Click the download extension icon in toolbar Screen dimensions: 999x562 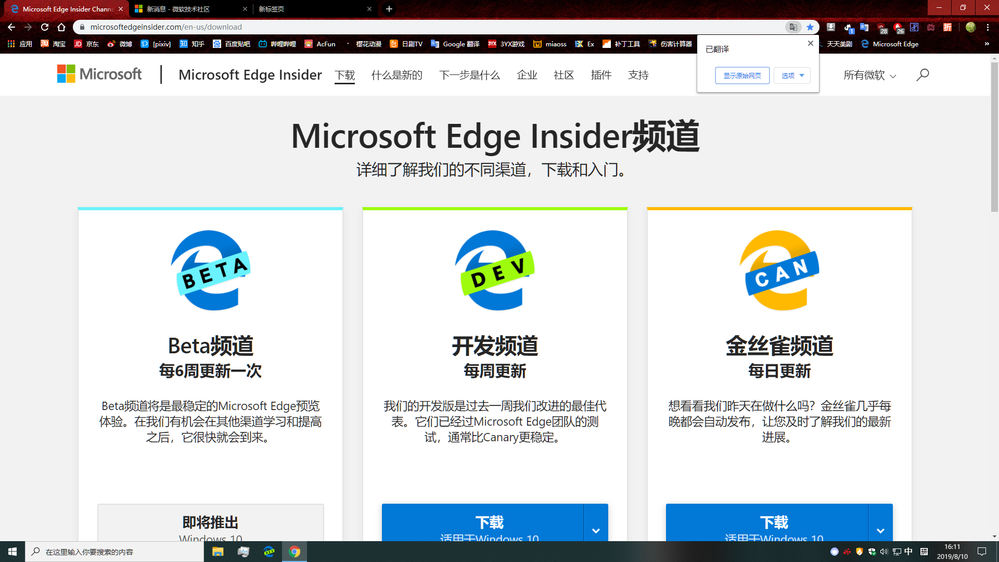pyautogui.click(x=831, y=27)
